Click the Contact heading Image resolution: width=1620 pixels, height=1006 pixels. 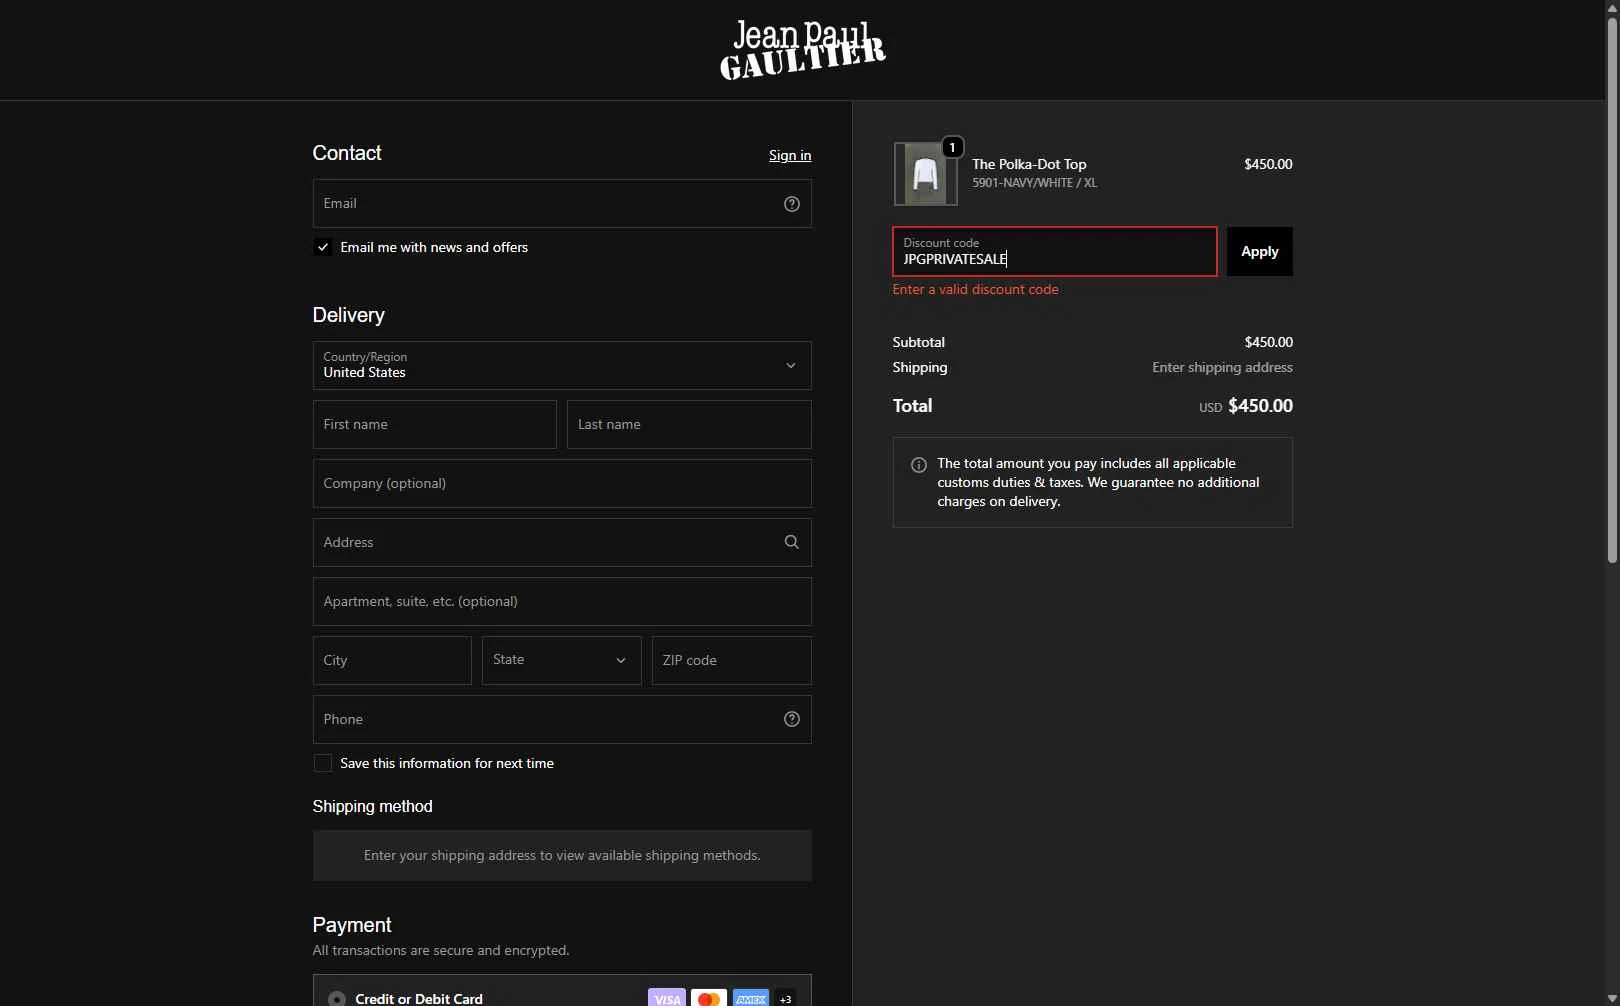347,153
